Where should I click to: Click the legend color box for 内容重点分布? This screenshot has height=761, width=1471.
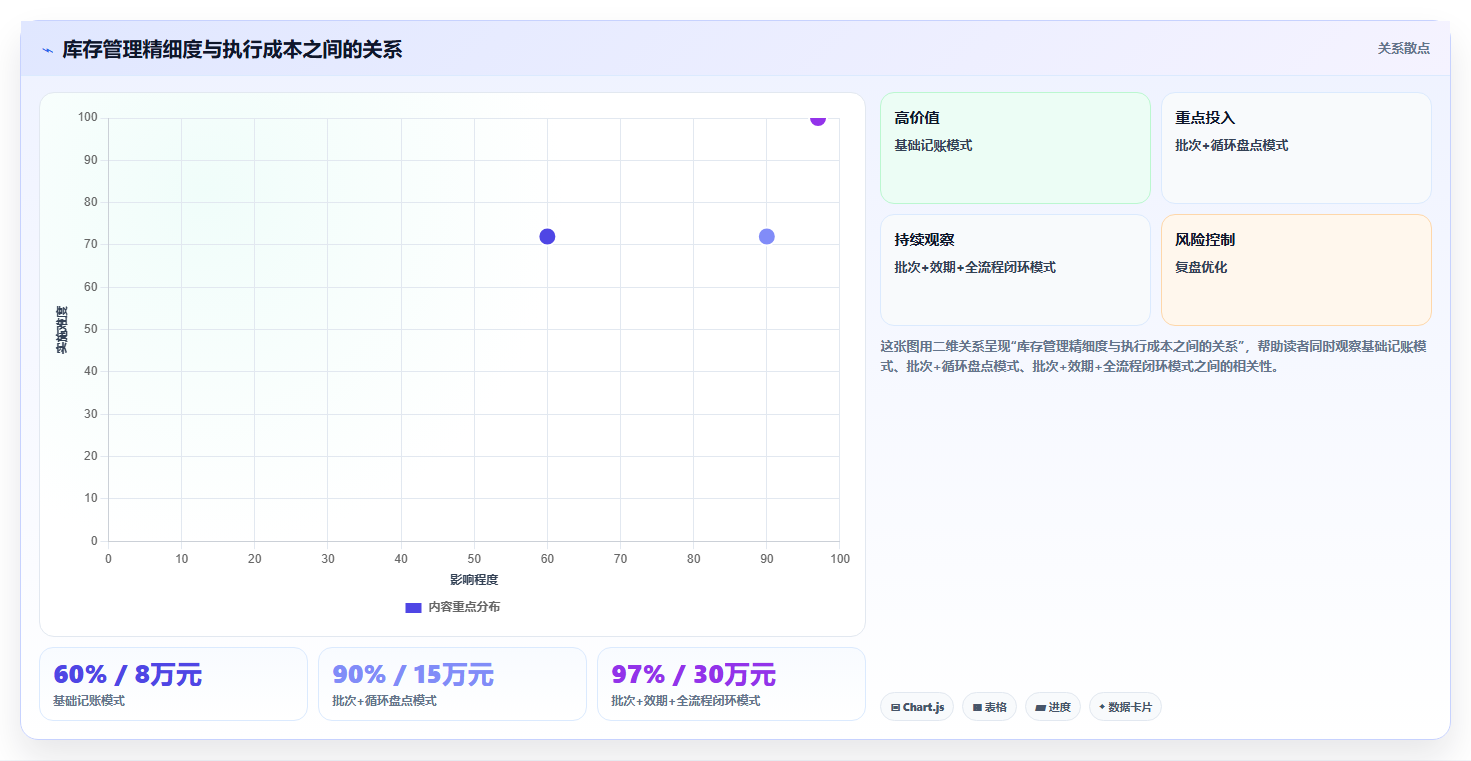(x=413, y=607)
